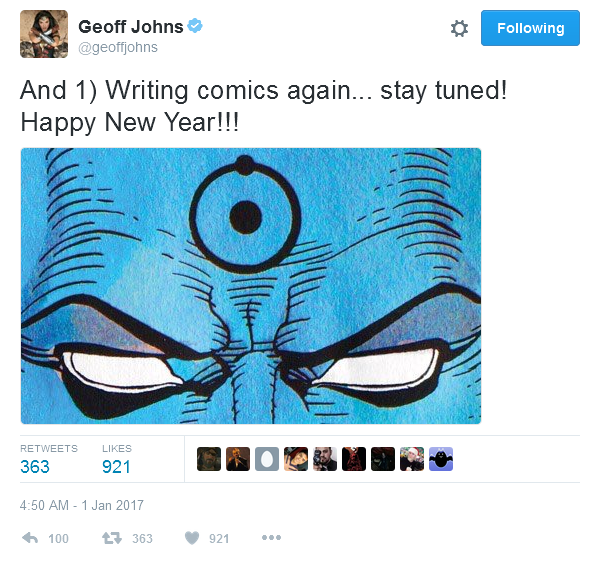Click the reply arrow icon
The height and width of the screenshot is (562, 609).
tap(30, 538)
